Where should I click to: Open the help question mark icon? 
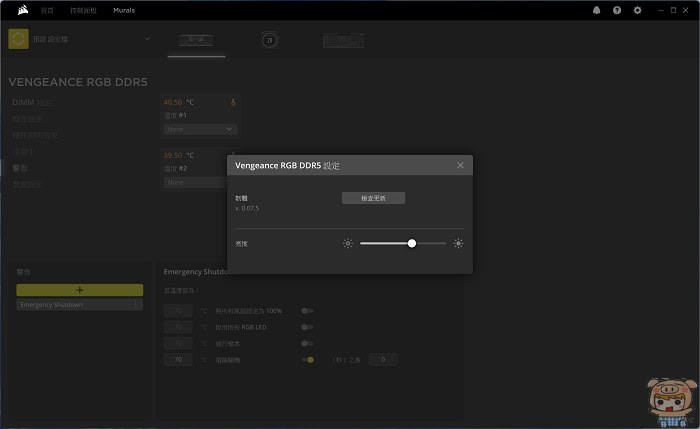pos(617,10)
